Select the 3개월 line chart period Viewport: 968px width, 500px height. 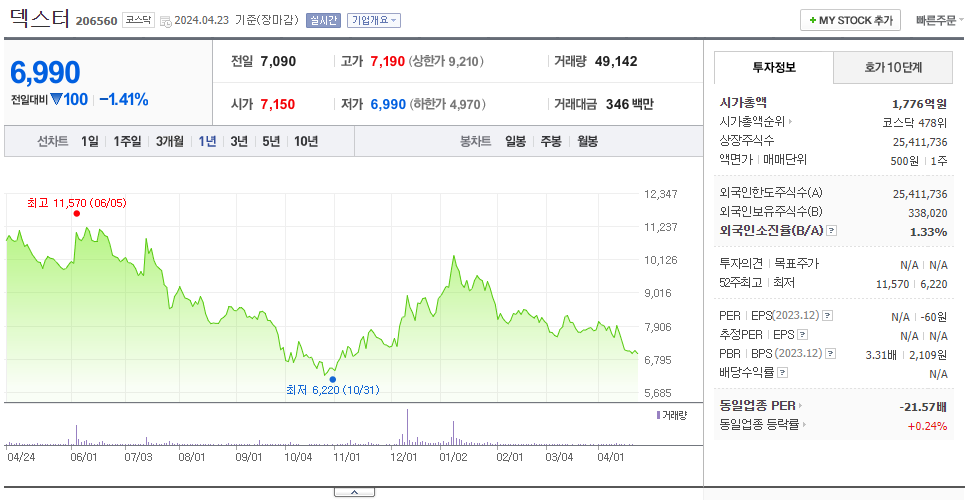[170, 141]
